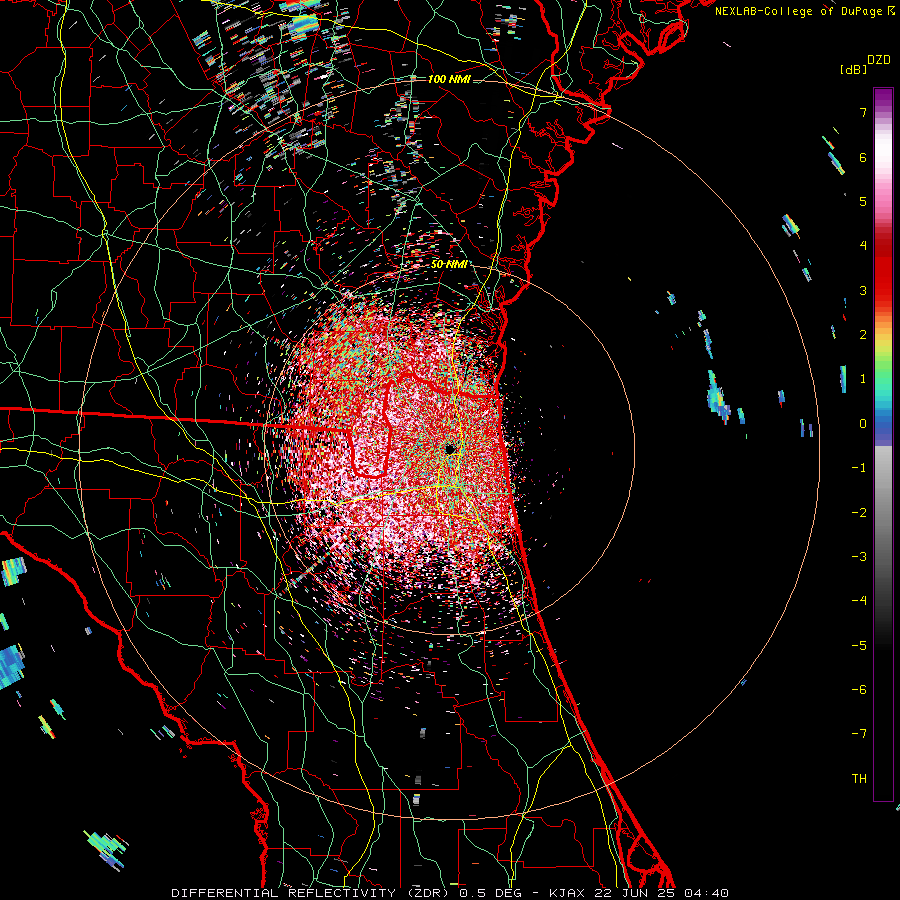Viewport: 900px width, 900px height.
Task: Click the DZD legend title
Action: (x=879, y=60)
